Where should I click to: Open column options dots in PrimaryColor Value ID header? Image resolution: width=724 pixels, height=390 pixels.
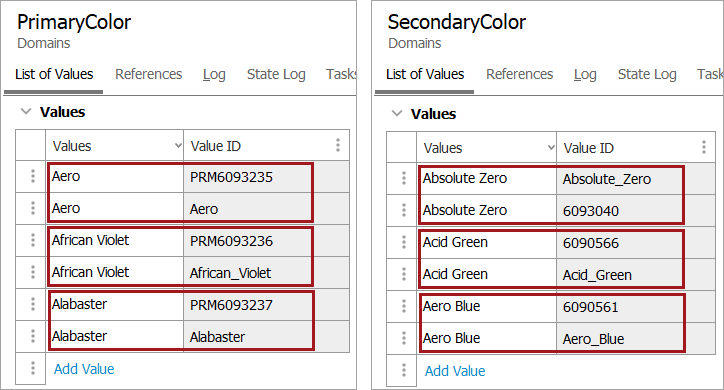[x=338, y=145]
